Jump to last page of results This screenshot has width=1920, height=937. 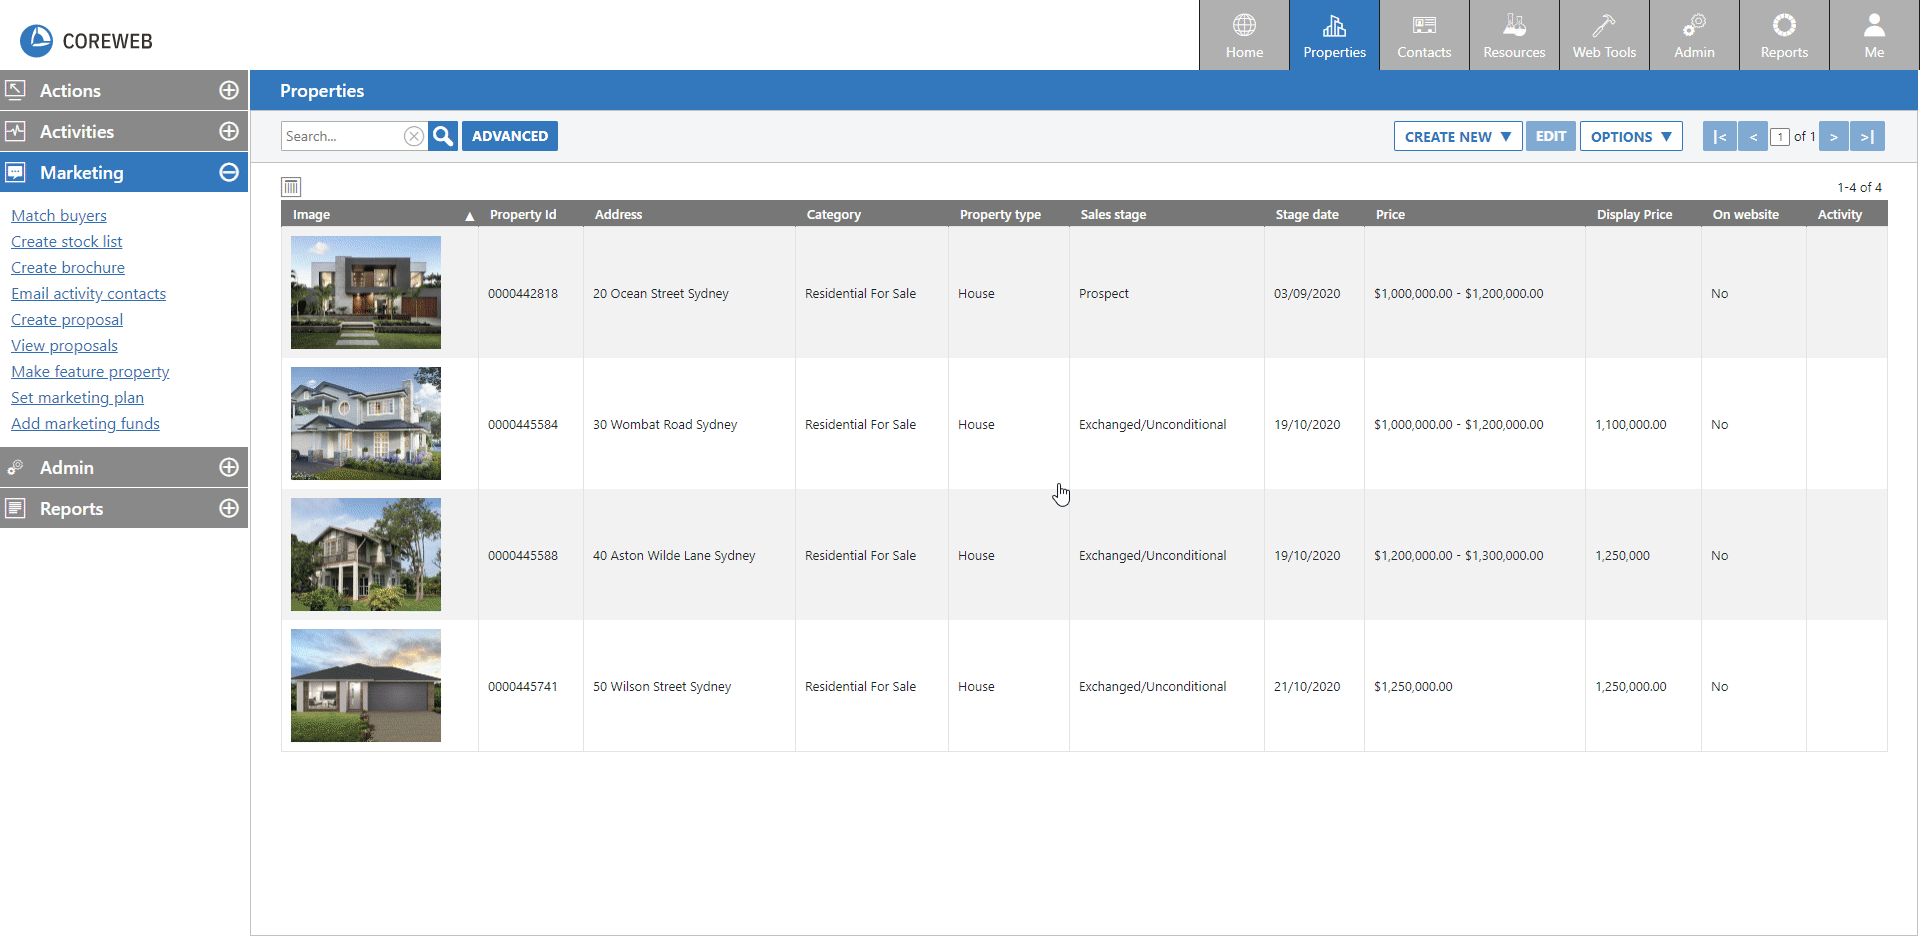(x=1867, y=136)
